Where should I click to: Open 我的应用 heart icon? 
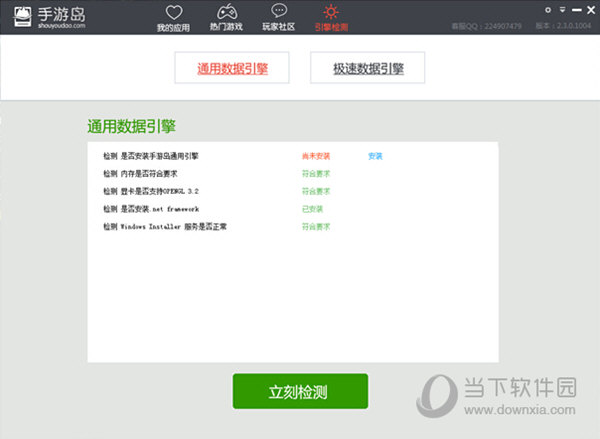[x=174, y=13]
